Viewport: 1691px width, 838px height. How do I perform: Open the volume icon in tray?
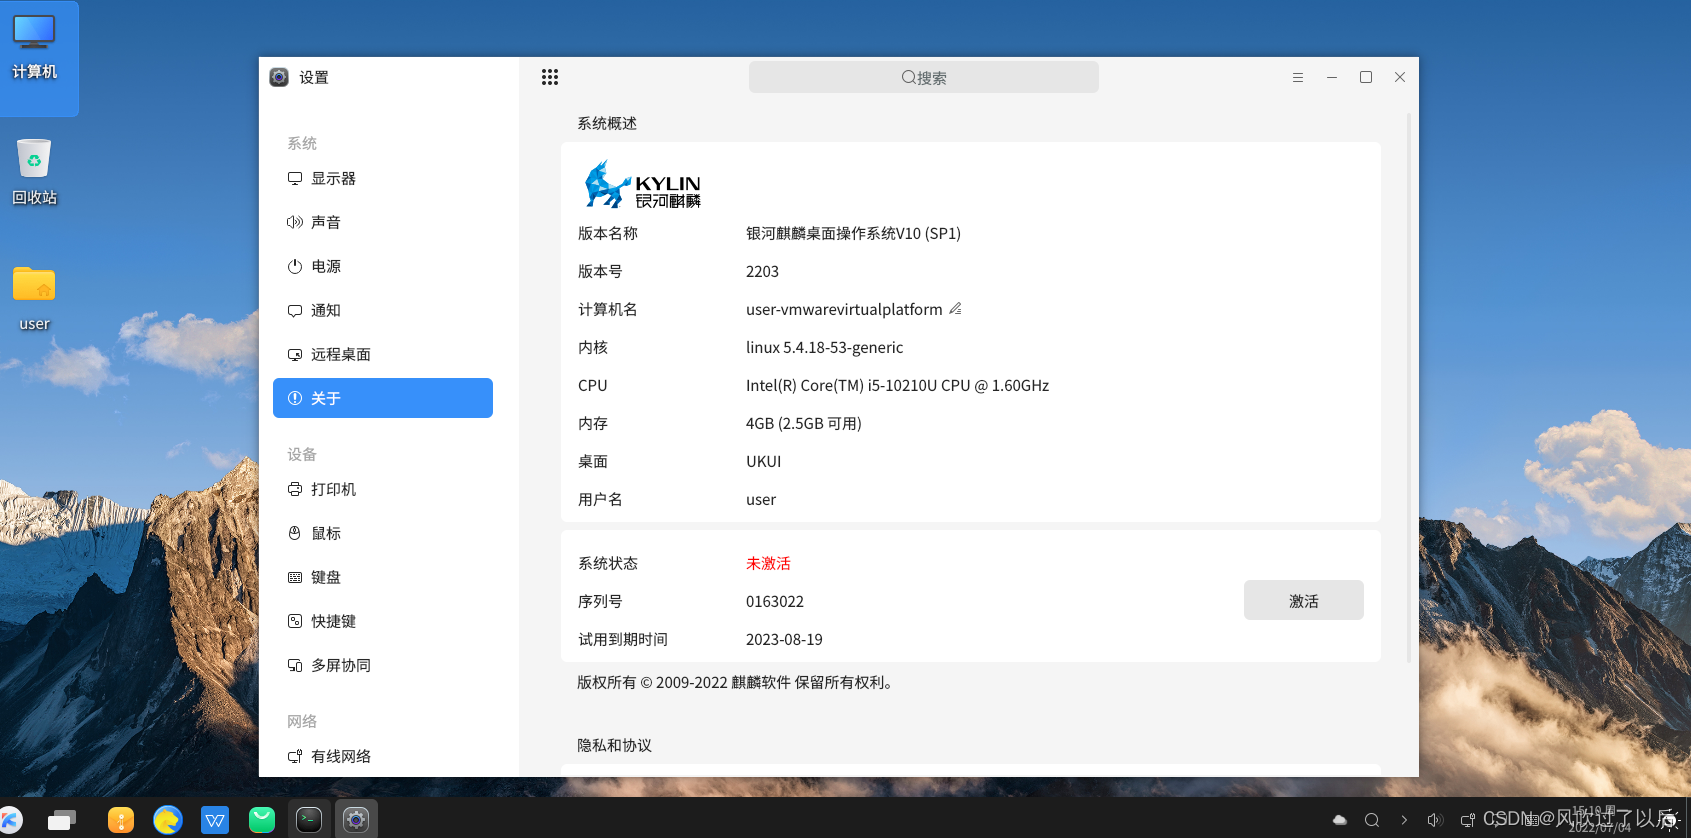(x=1435, y=820)
